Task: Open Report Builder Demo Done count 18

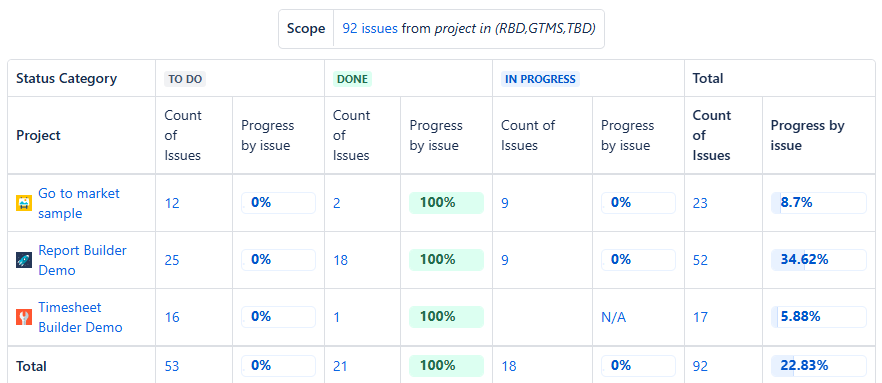Action: click(x=340, y=260)
